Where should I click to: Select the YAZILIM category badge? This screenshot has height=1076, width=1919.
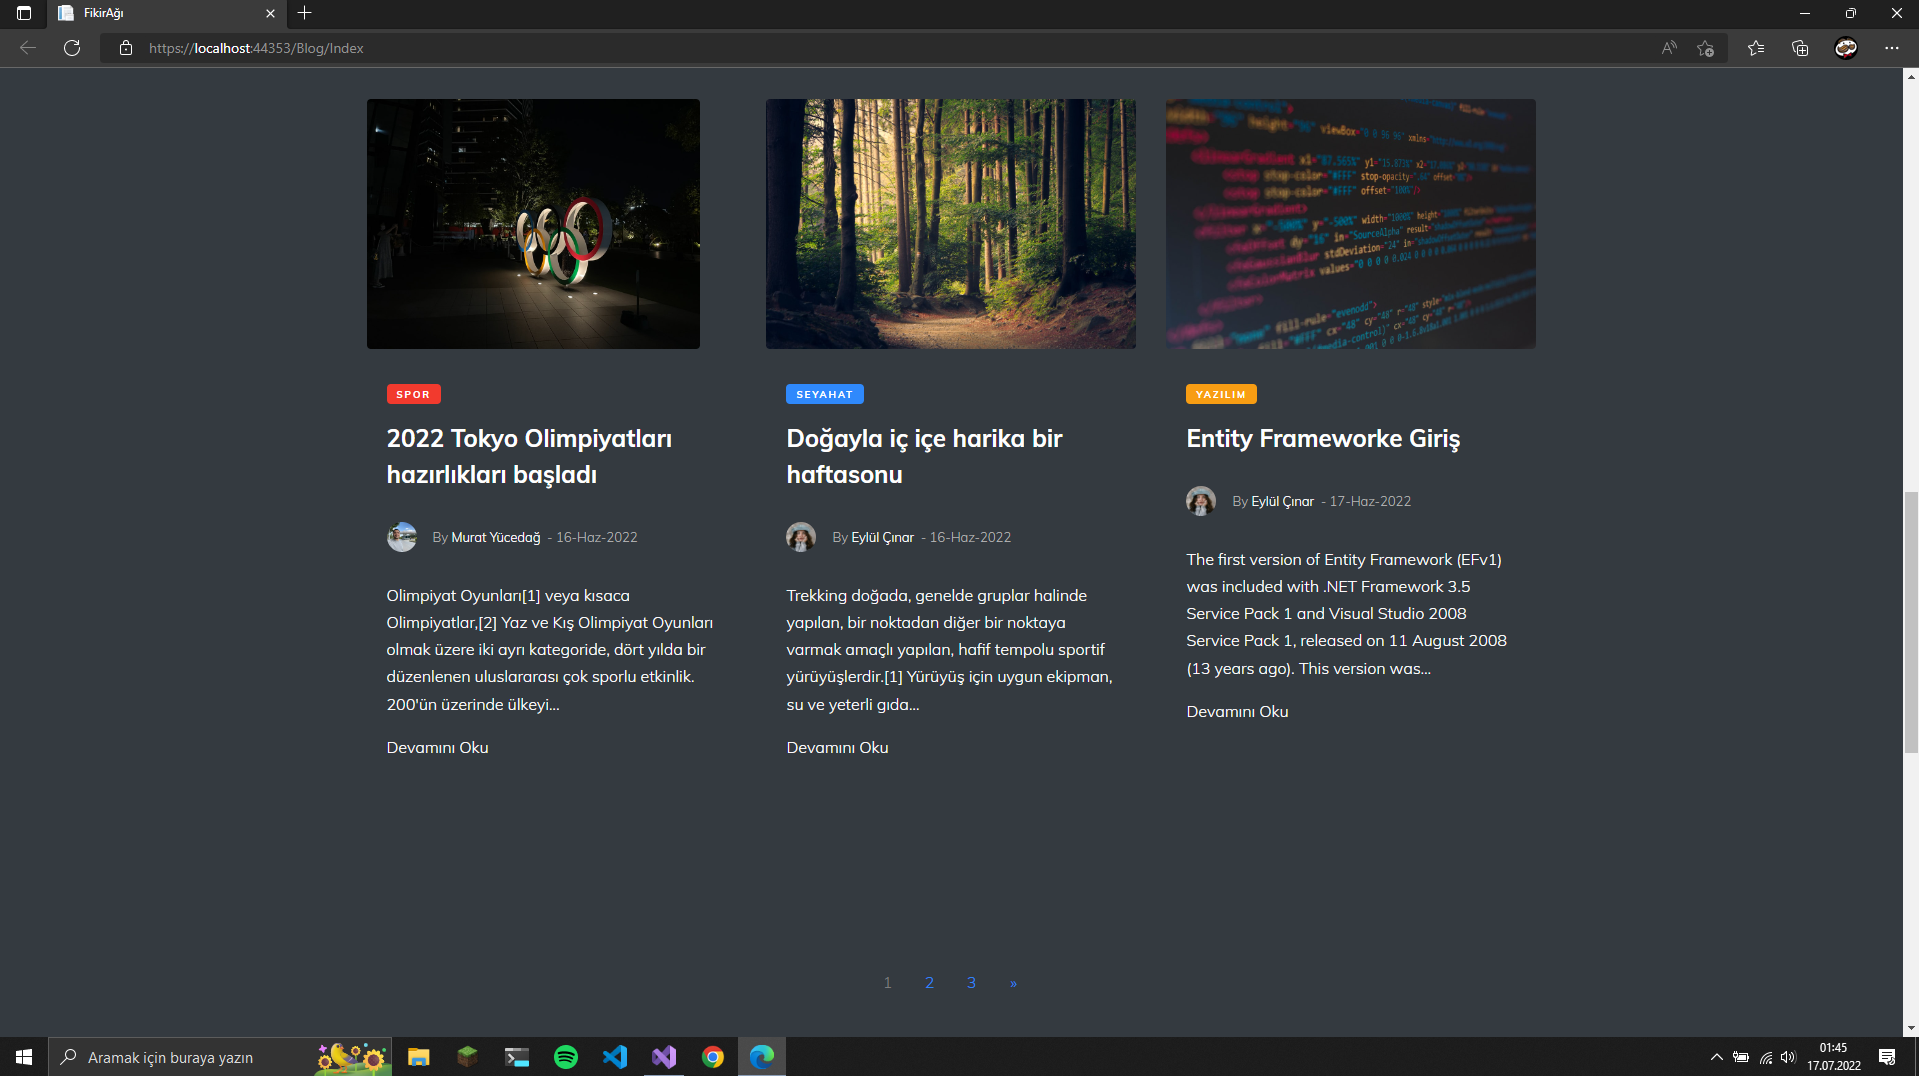(x=1221, y=394)
